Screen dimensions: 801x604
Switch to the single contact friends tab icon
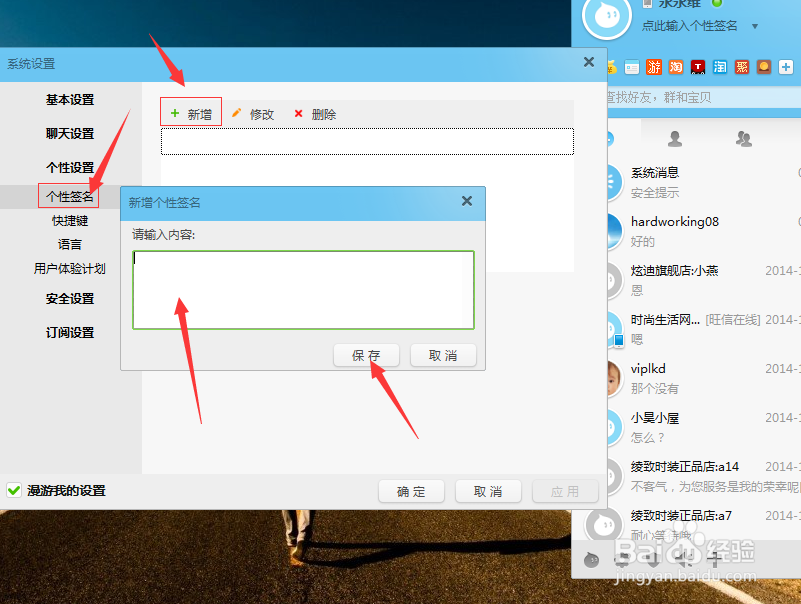675,138
